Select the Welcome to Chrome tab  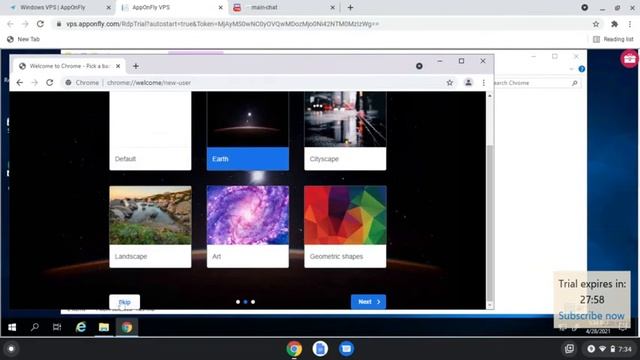(x=69, y=66)
